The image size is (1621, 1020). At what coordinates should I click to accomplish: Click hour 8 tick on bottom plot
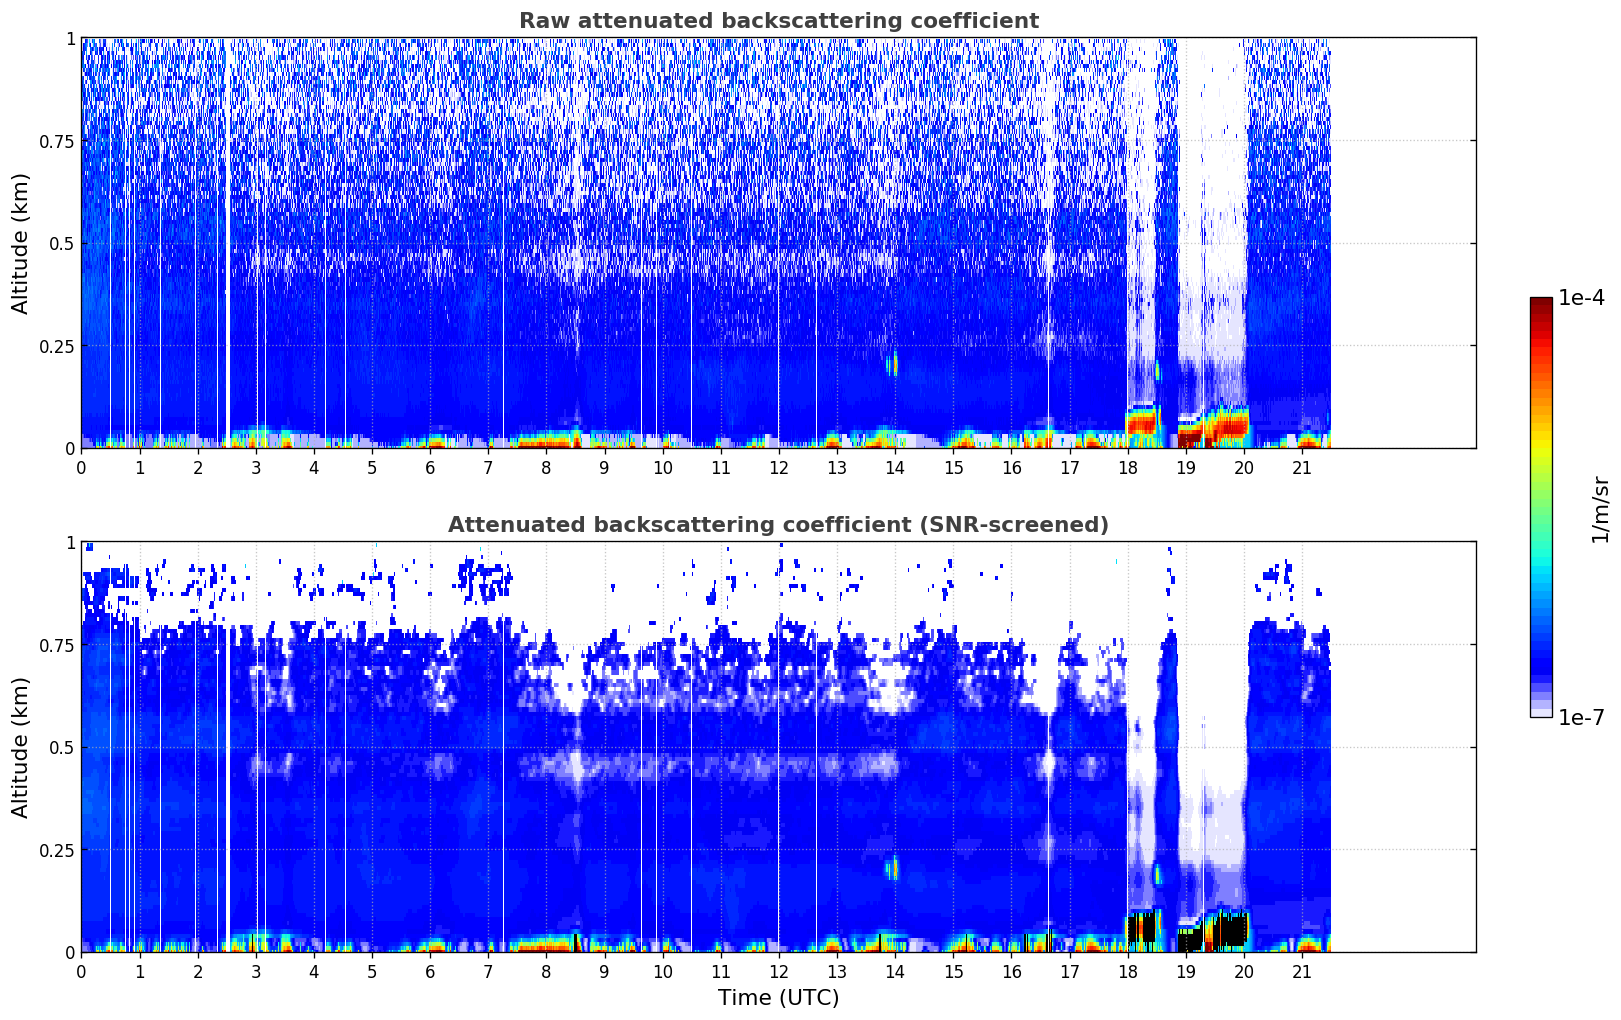click(x=546, y=972)
